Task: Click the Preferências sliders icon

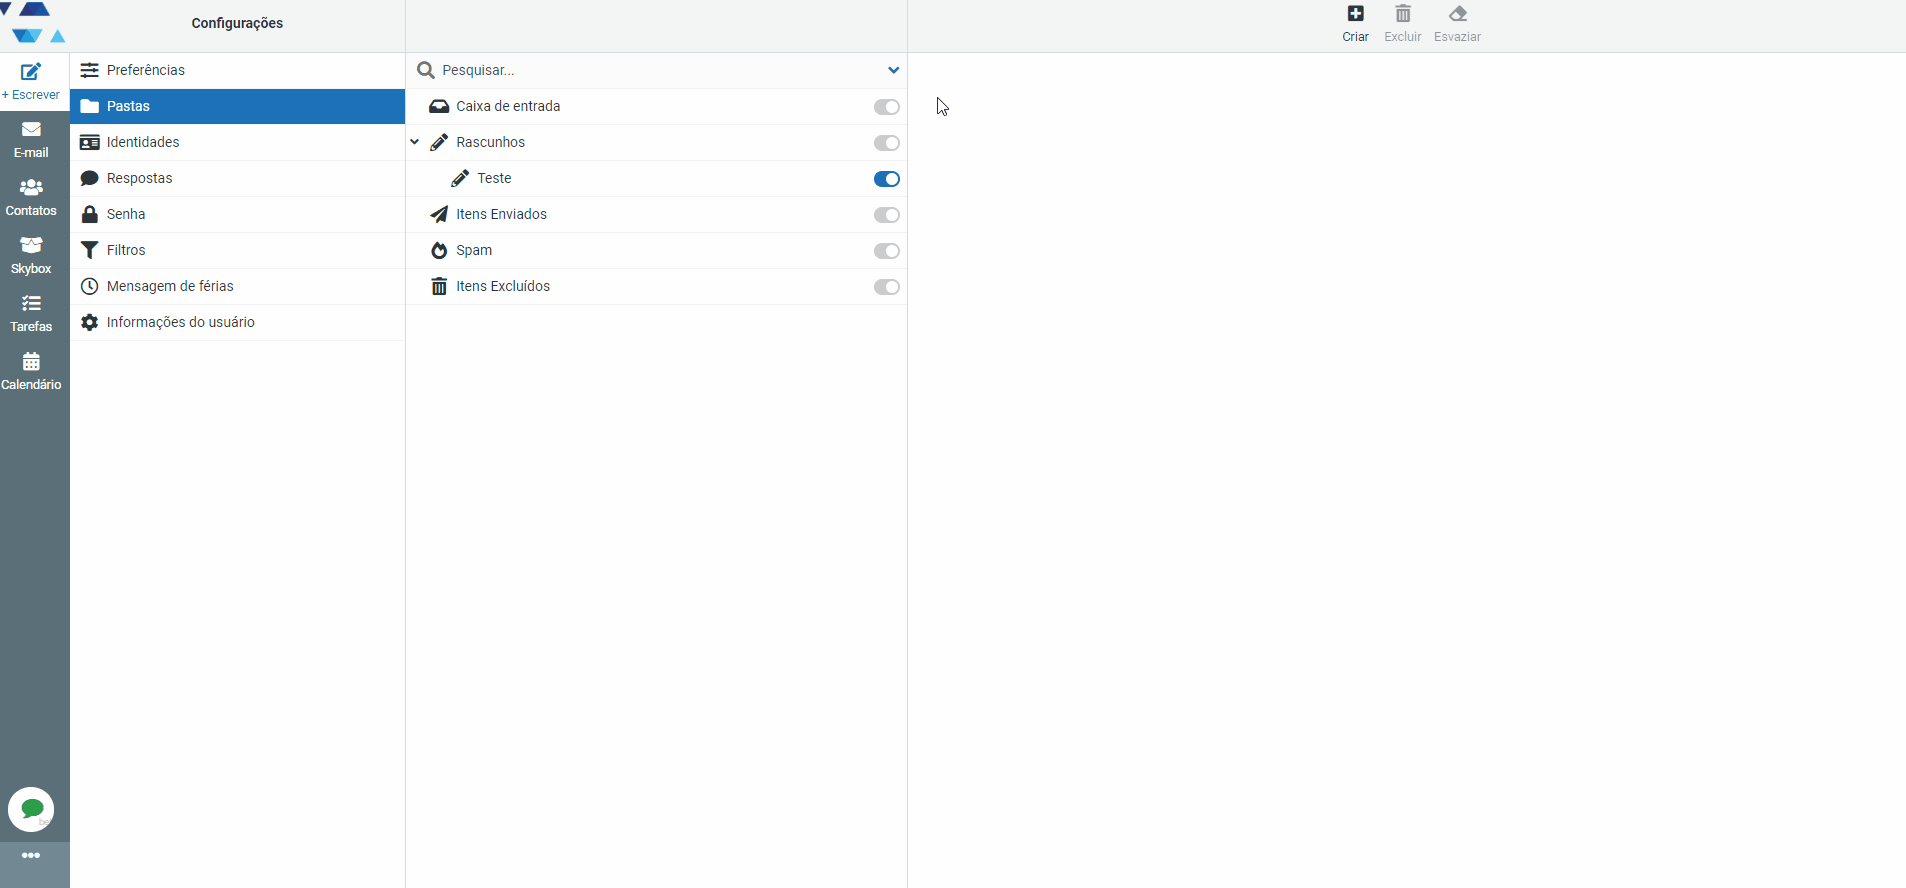Action: [90, 70]
